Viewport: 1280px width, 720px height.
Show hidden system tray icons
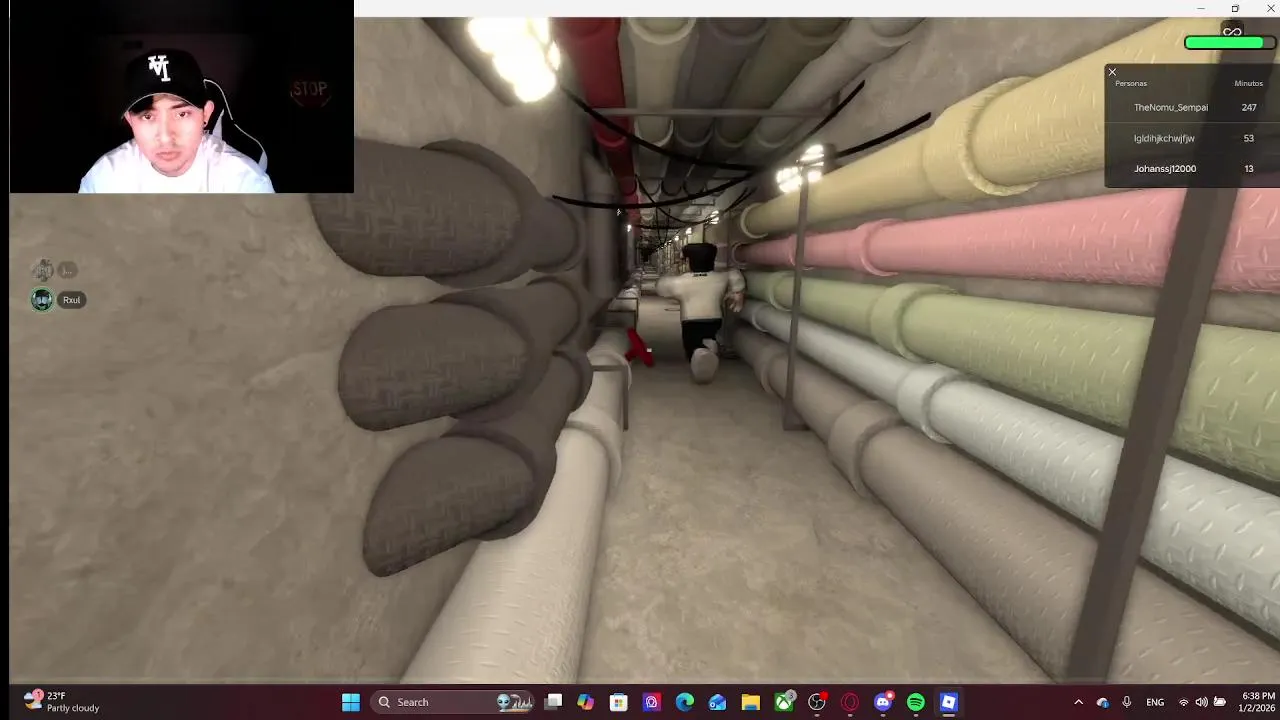(x=1078, y=702)
